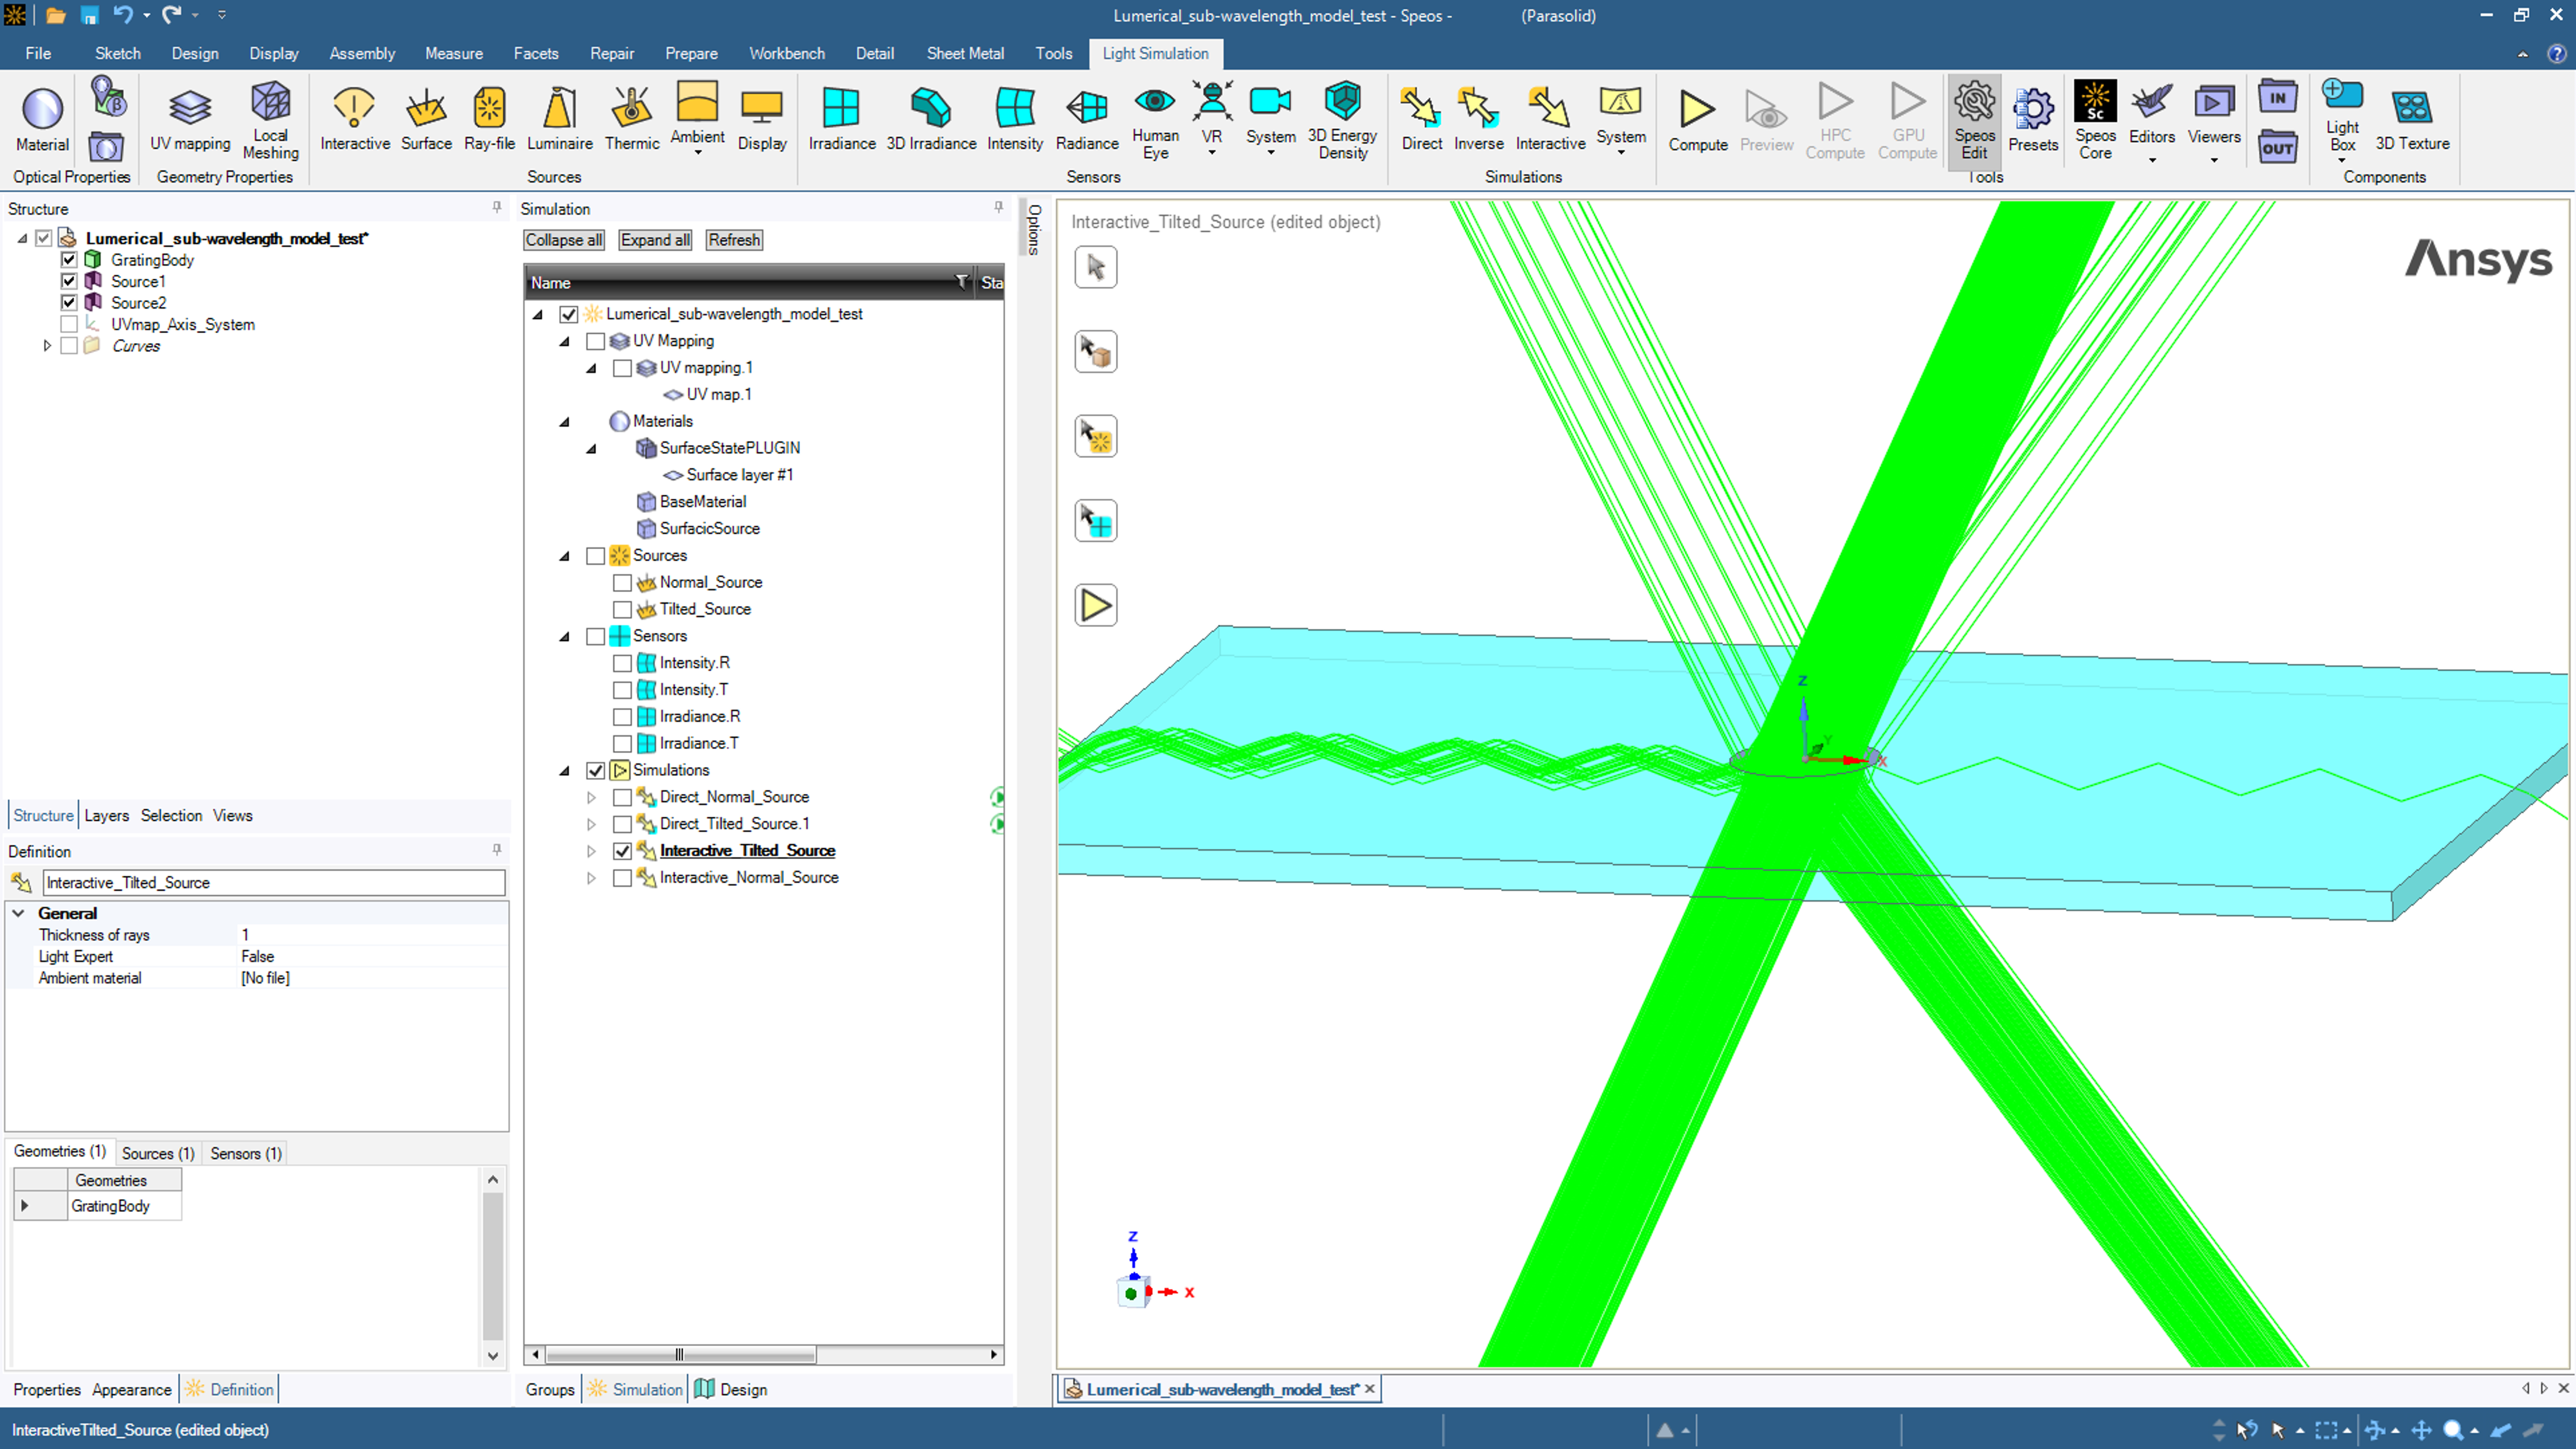Select the viewport source pick tool

[x=1095, y=437]
